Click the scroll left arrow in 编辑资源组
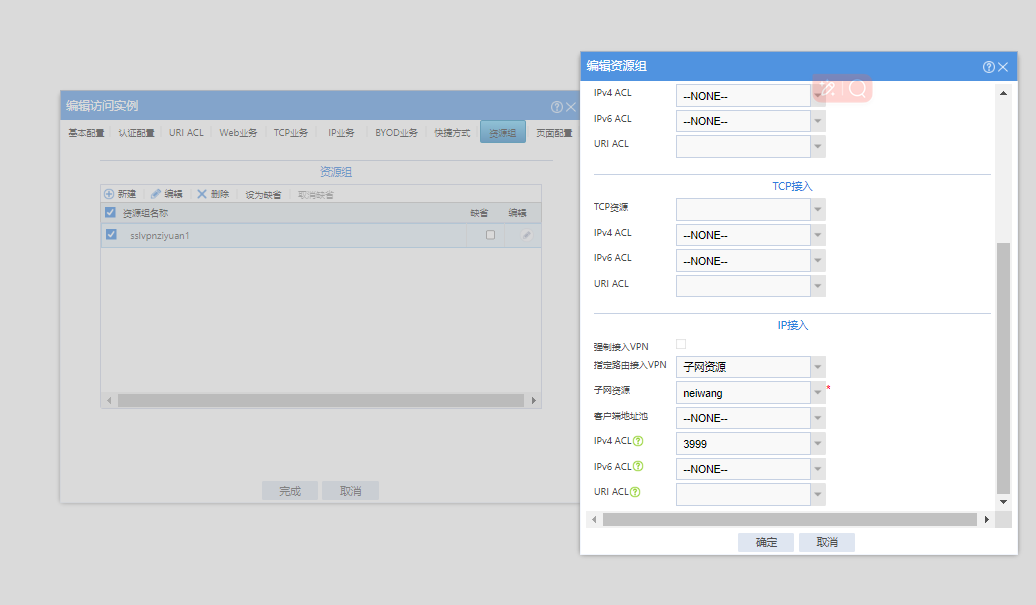 click(x=594, y=520)
